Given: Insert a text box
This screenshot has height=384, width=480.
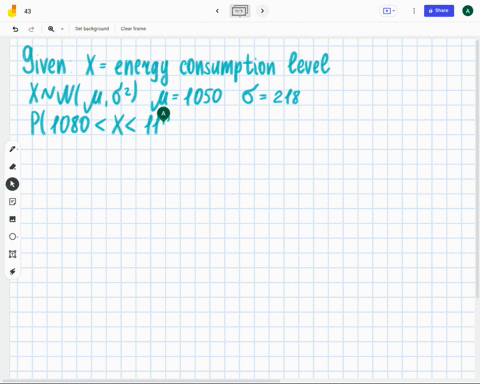Looking at the screenshot, I should [x=12, y=254].
